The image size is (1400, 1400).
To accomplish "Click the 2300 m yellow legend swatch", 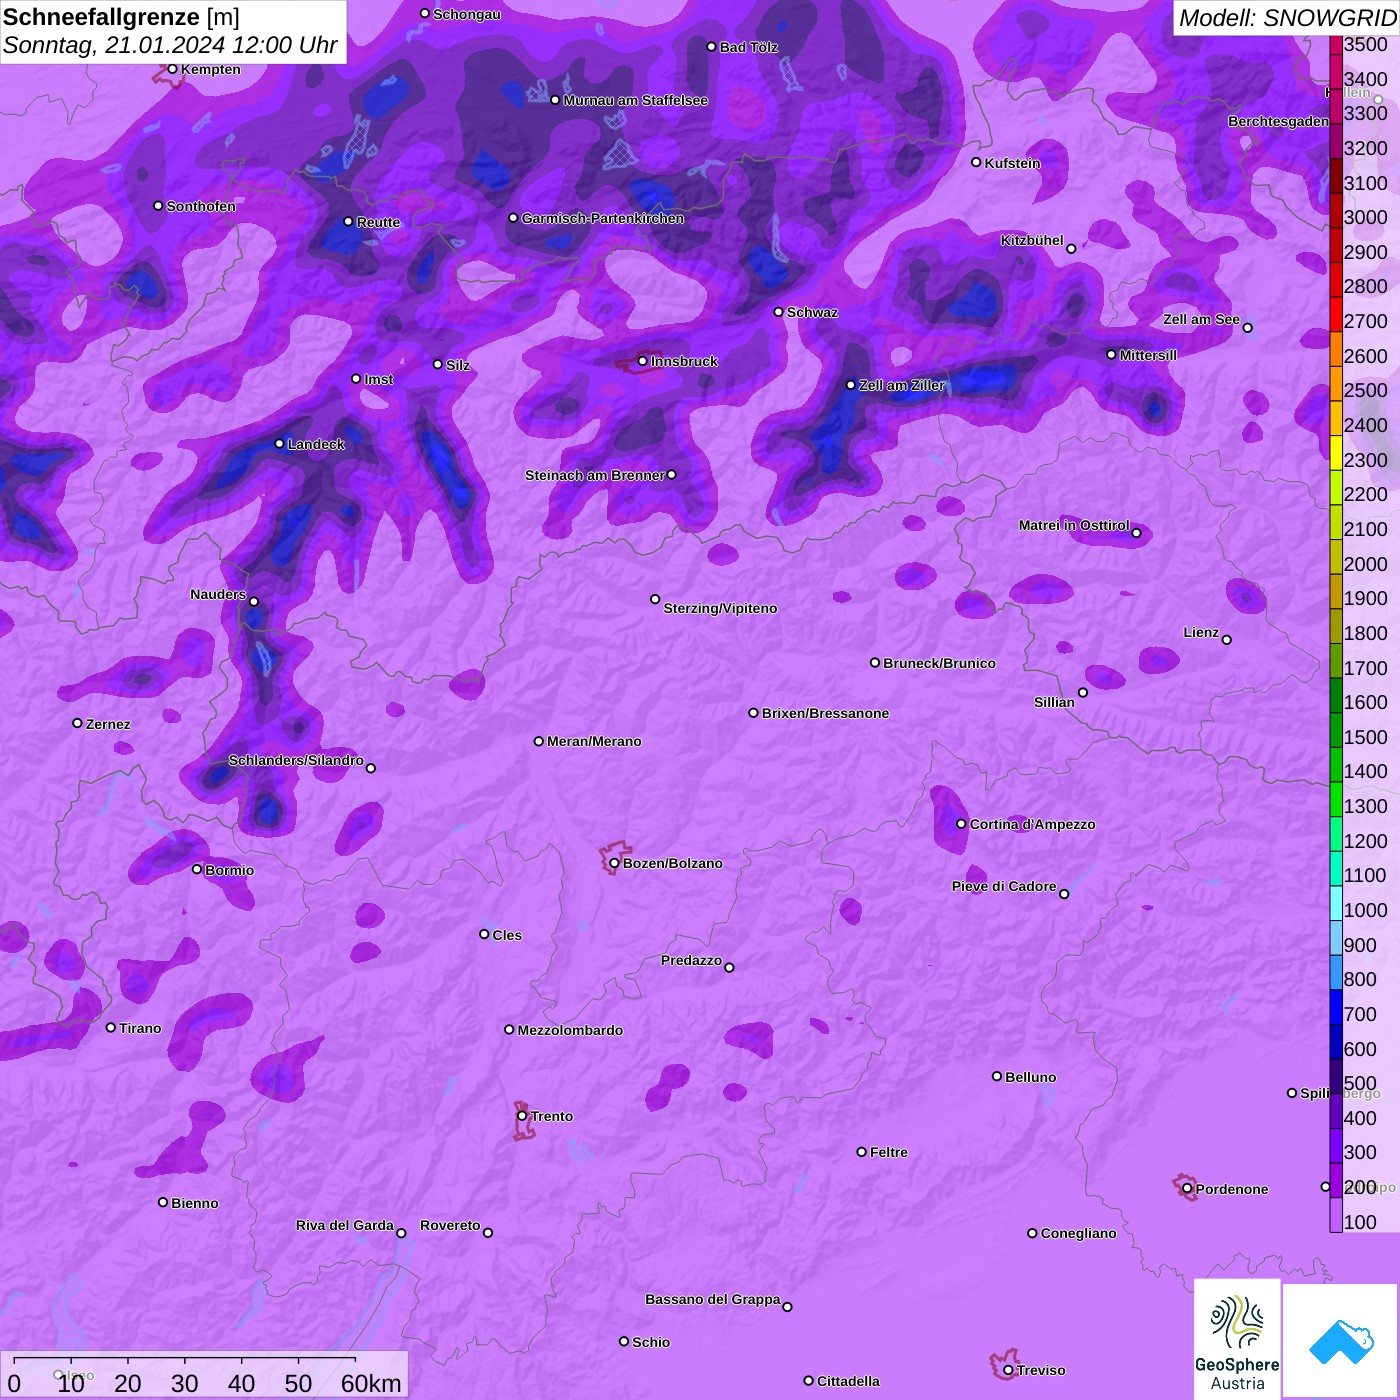I will (1336, 453).
